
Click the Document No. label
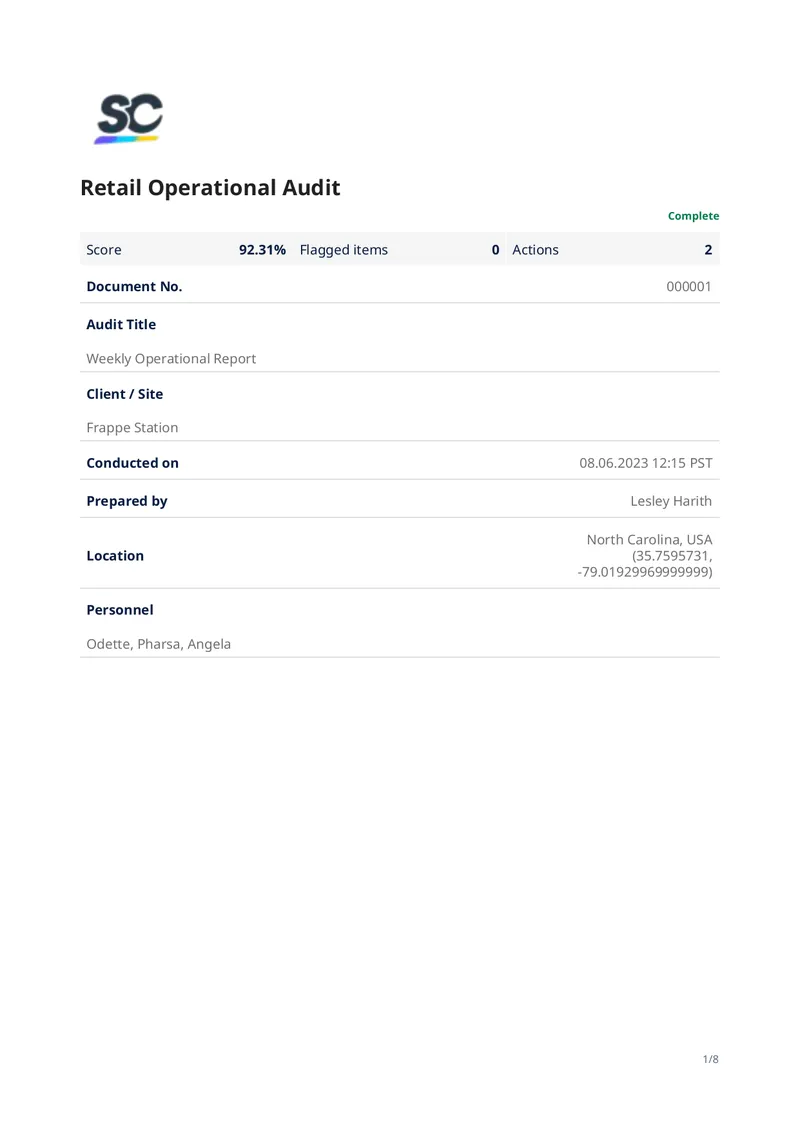tap(134, 286)
